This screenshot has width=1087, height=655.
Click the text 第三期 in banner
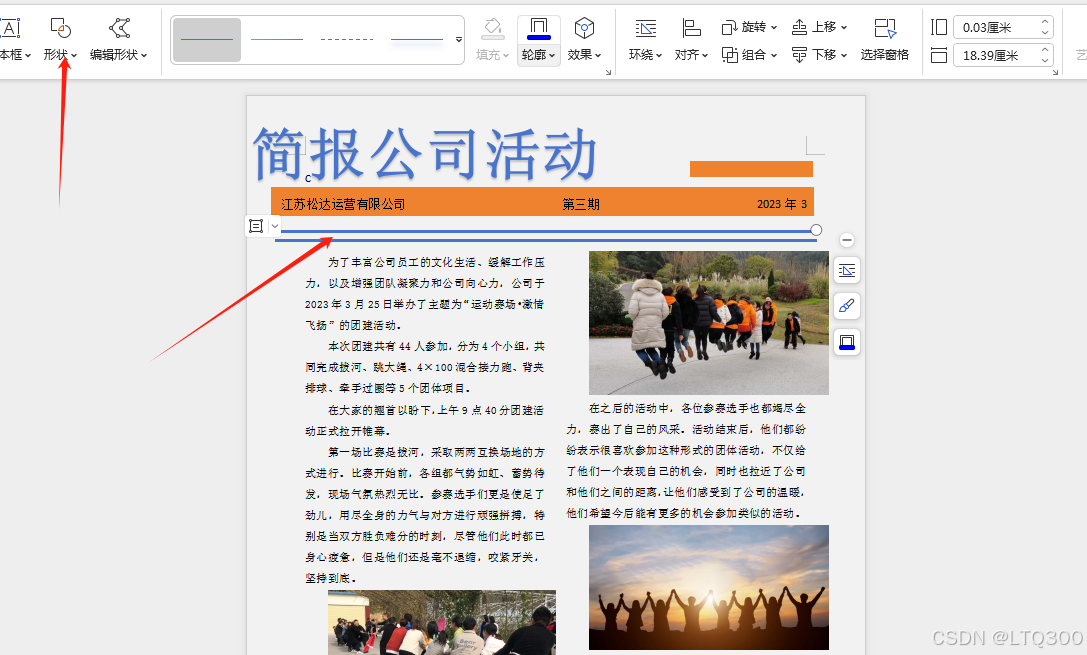pyautogui.click(x=581, y=204)
